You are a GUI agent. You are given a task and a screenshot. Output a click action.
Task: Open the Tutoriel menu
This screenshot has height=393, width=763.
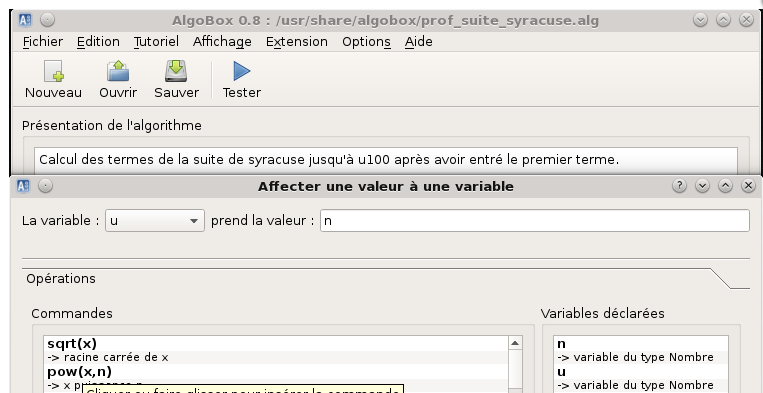pyautogui.click(x=156, y=42)
